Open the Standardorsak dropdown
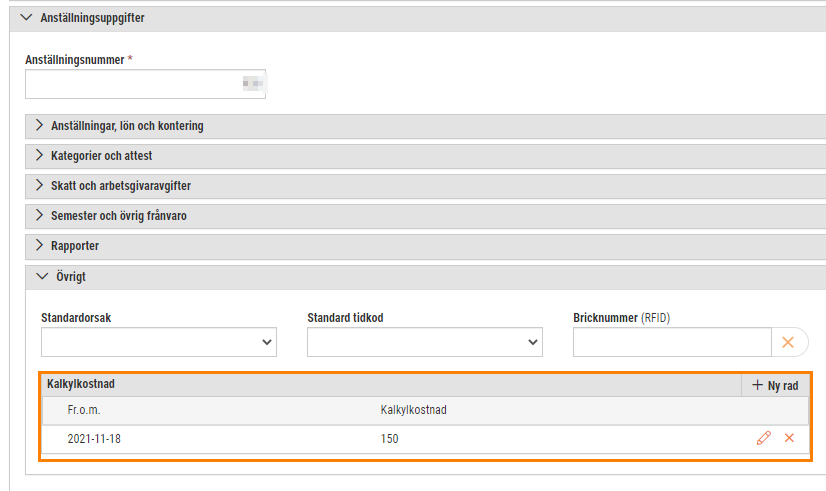This screenshot has width=826, height=491. coord(159,342)
